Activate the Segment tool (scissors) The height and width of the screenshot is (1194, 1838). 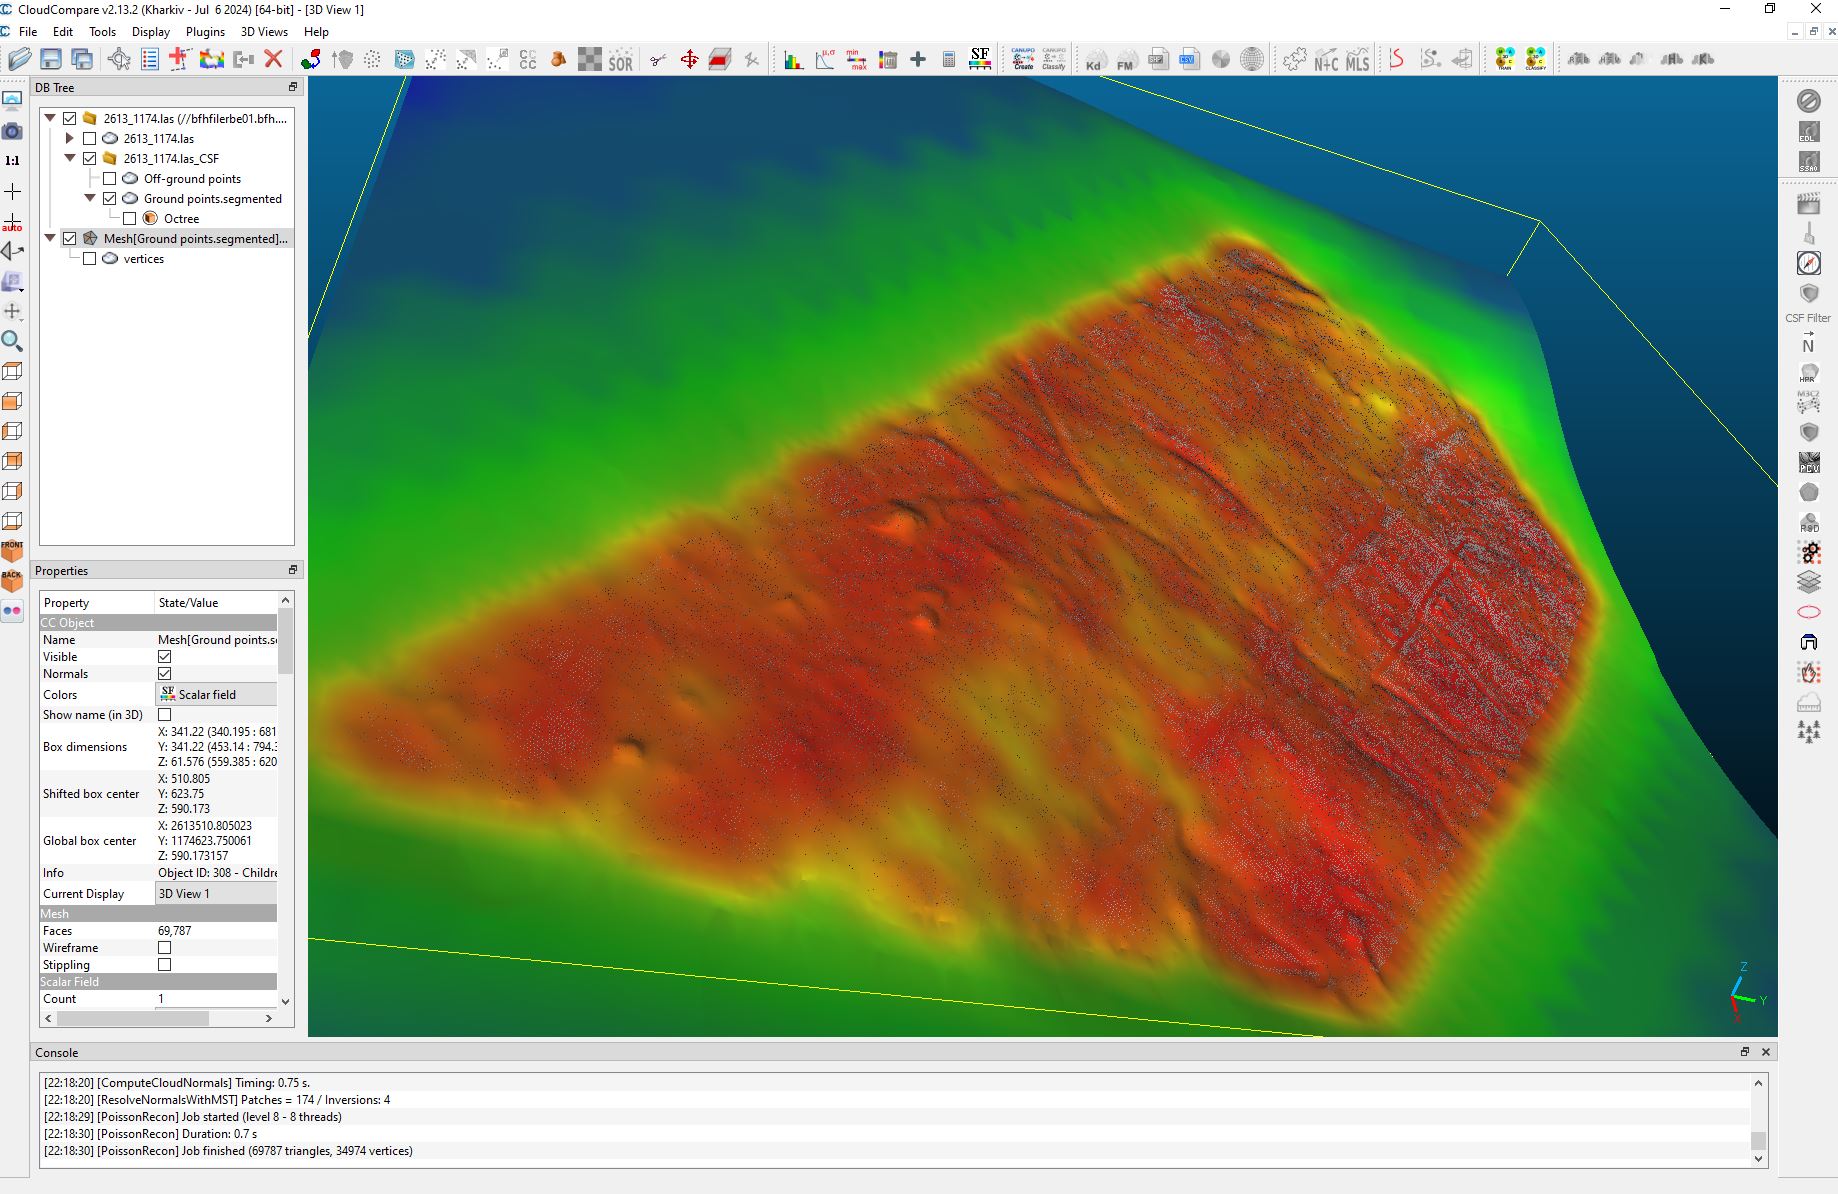(657, 59)
